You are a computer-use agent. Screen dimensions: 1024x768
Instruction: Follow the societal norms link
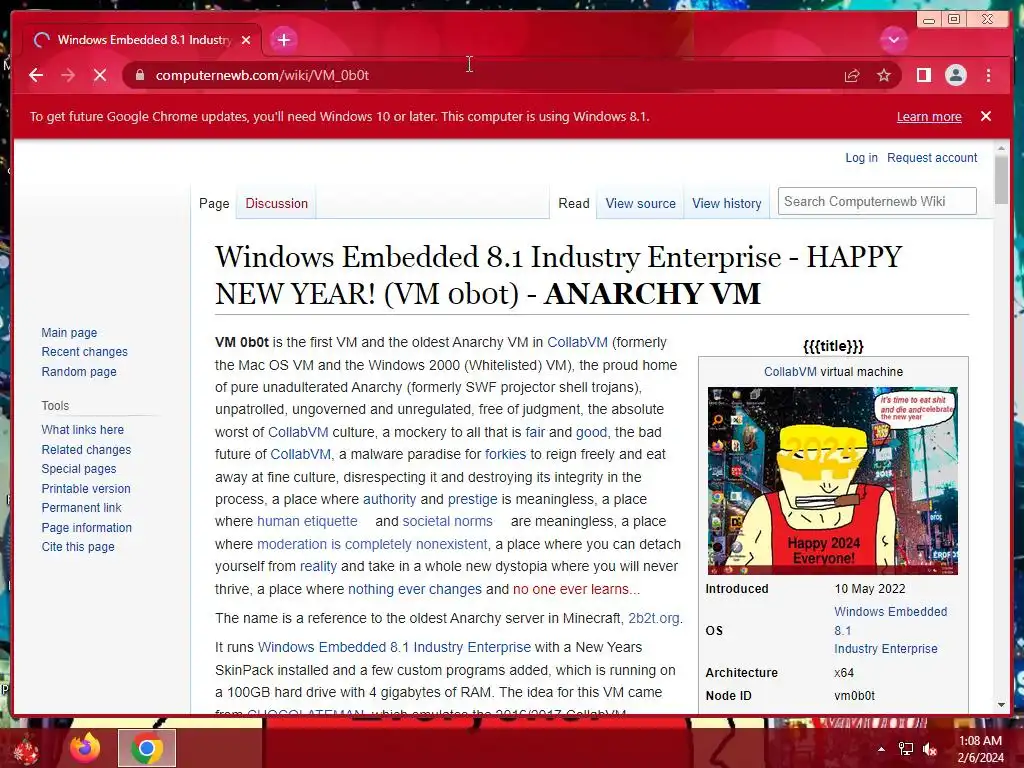[447, 521]
